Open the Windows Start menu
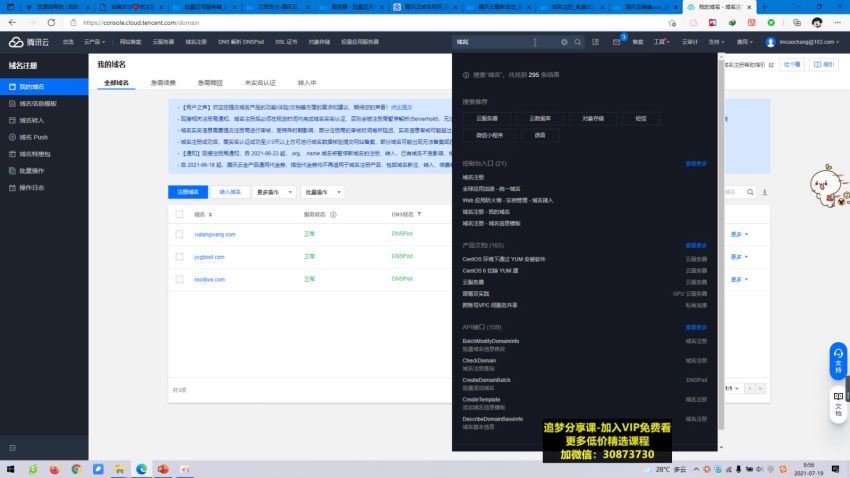This screenshot has width=850, height=478. tap(10, 469)
